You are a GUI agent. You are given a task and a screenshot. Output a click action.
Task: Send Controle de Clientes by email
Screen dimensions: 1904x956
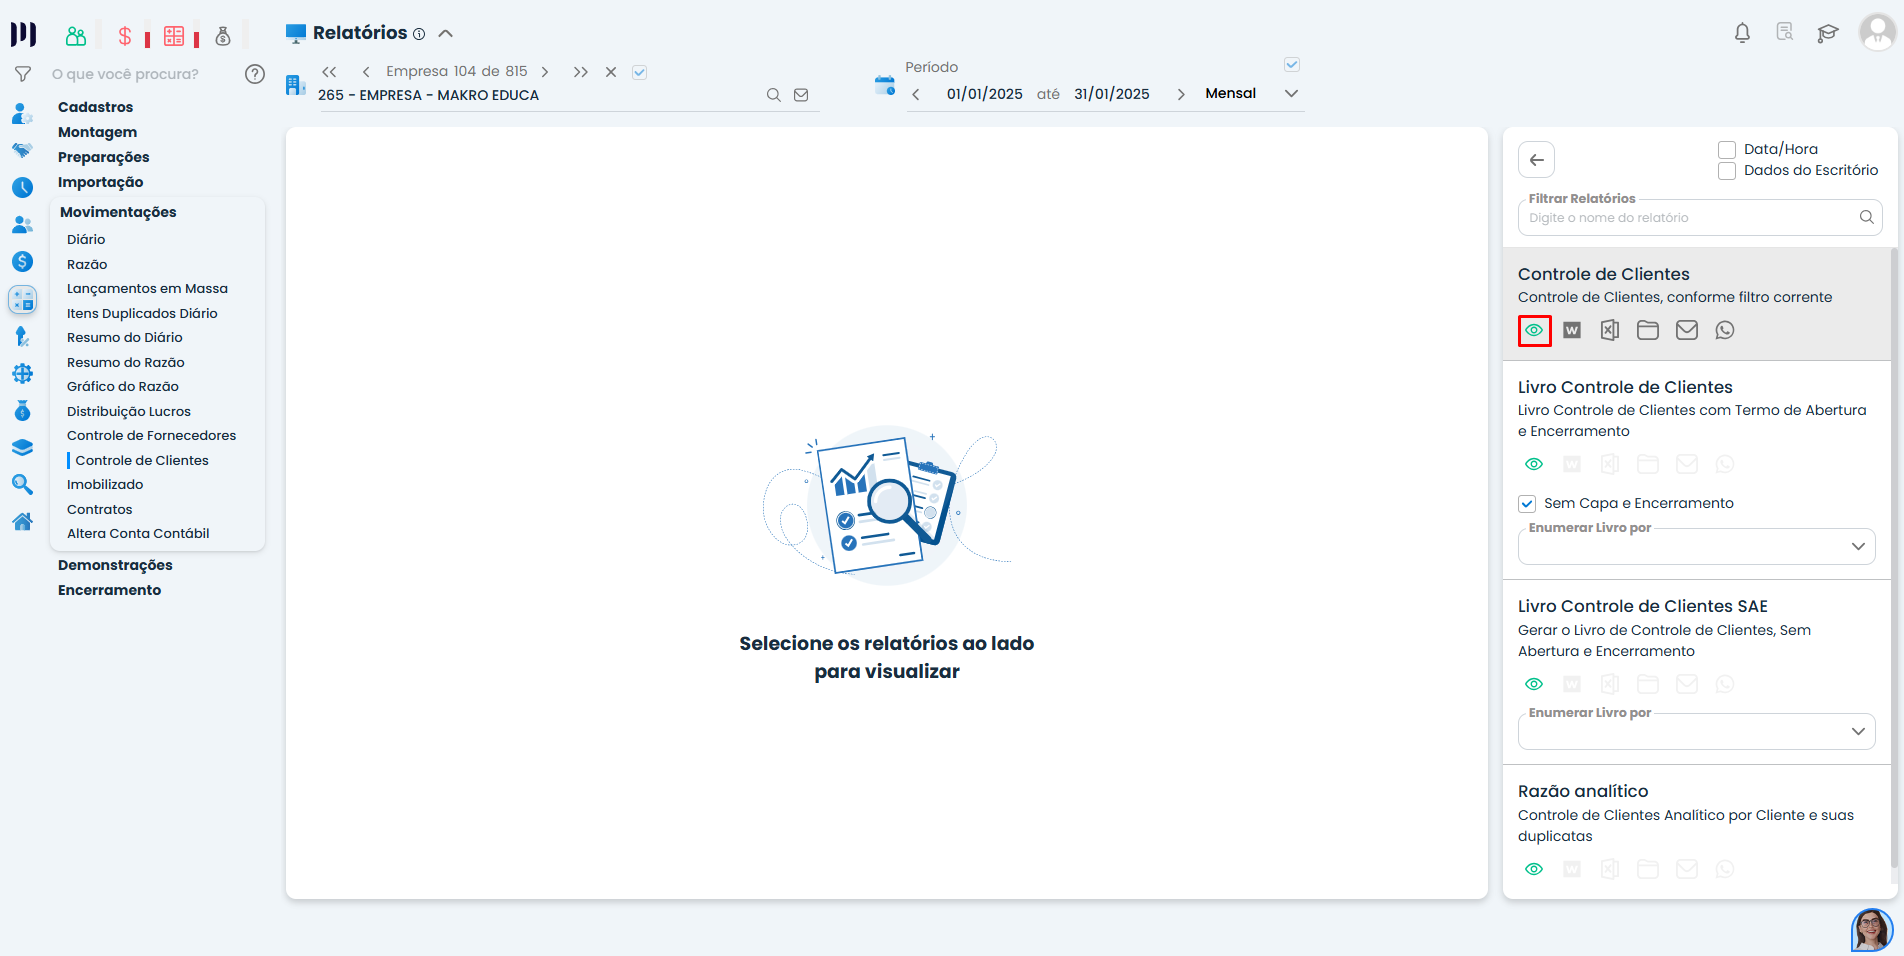tap(1687, 330)
